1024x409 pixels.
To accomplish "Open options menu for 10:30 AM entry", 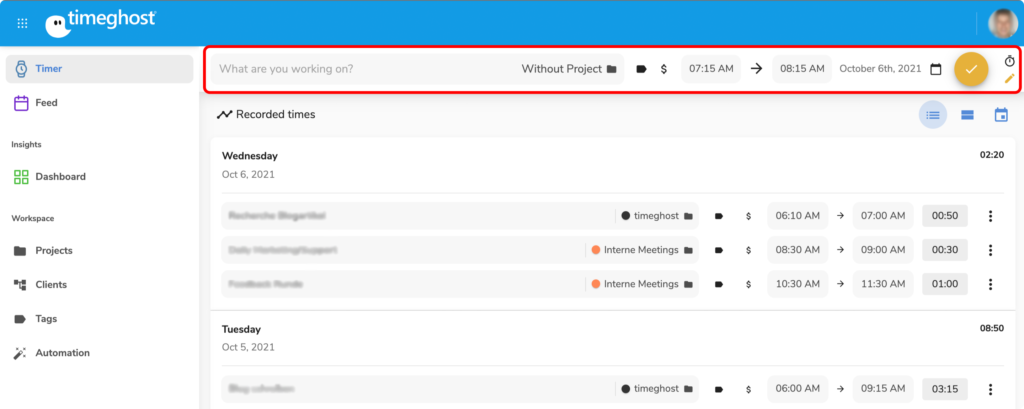I will [x=990, y=284].
